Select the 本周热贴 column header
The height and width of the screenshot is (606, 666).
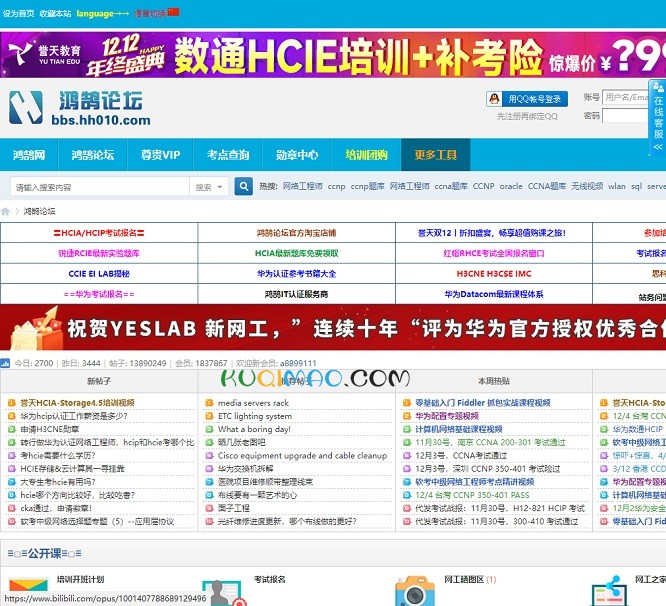(x=494, y=381)
